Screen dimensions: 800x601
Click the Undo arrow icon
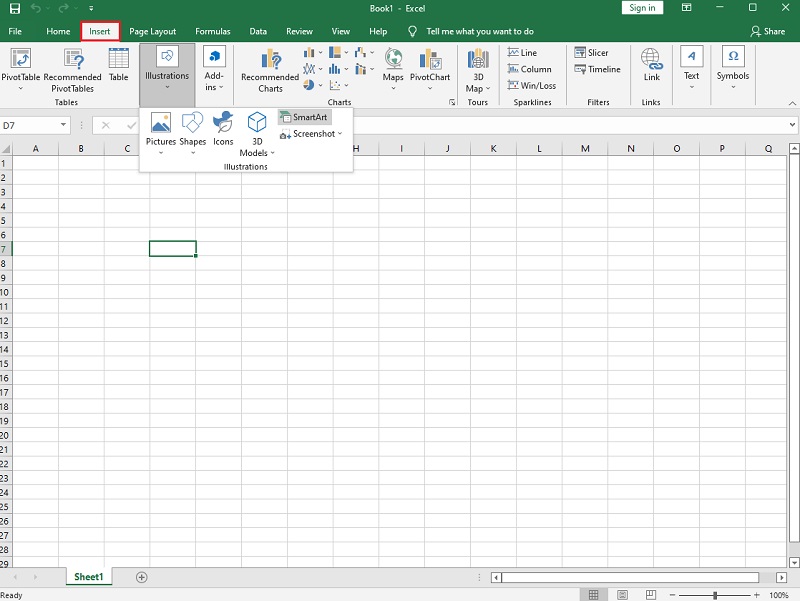point(35,8)
